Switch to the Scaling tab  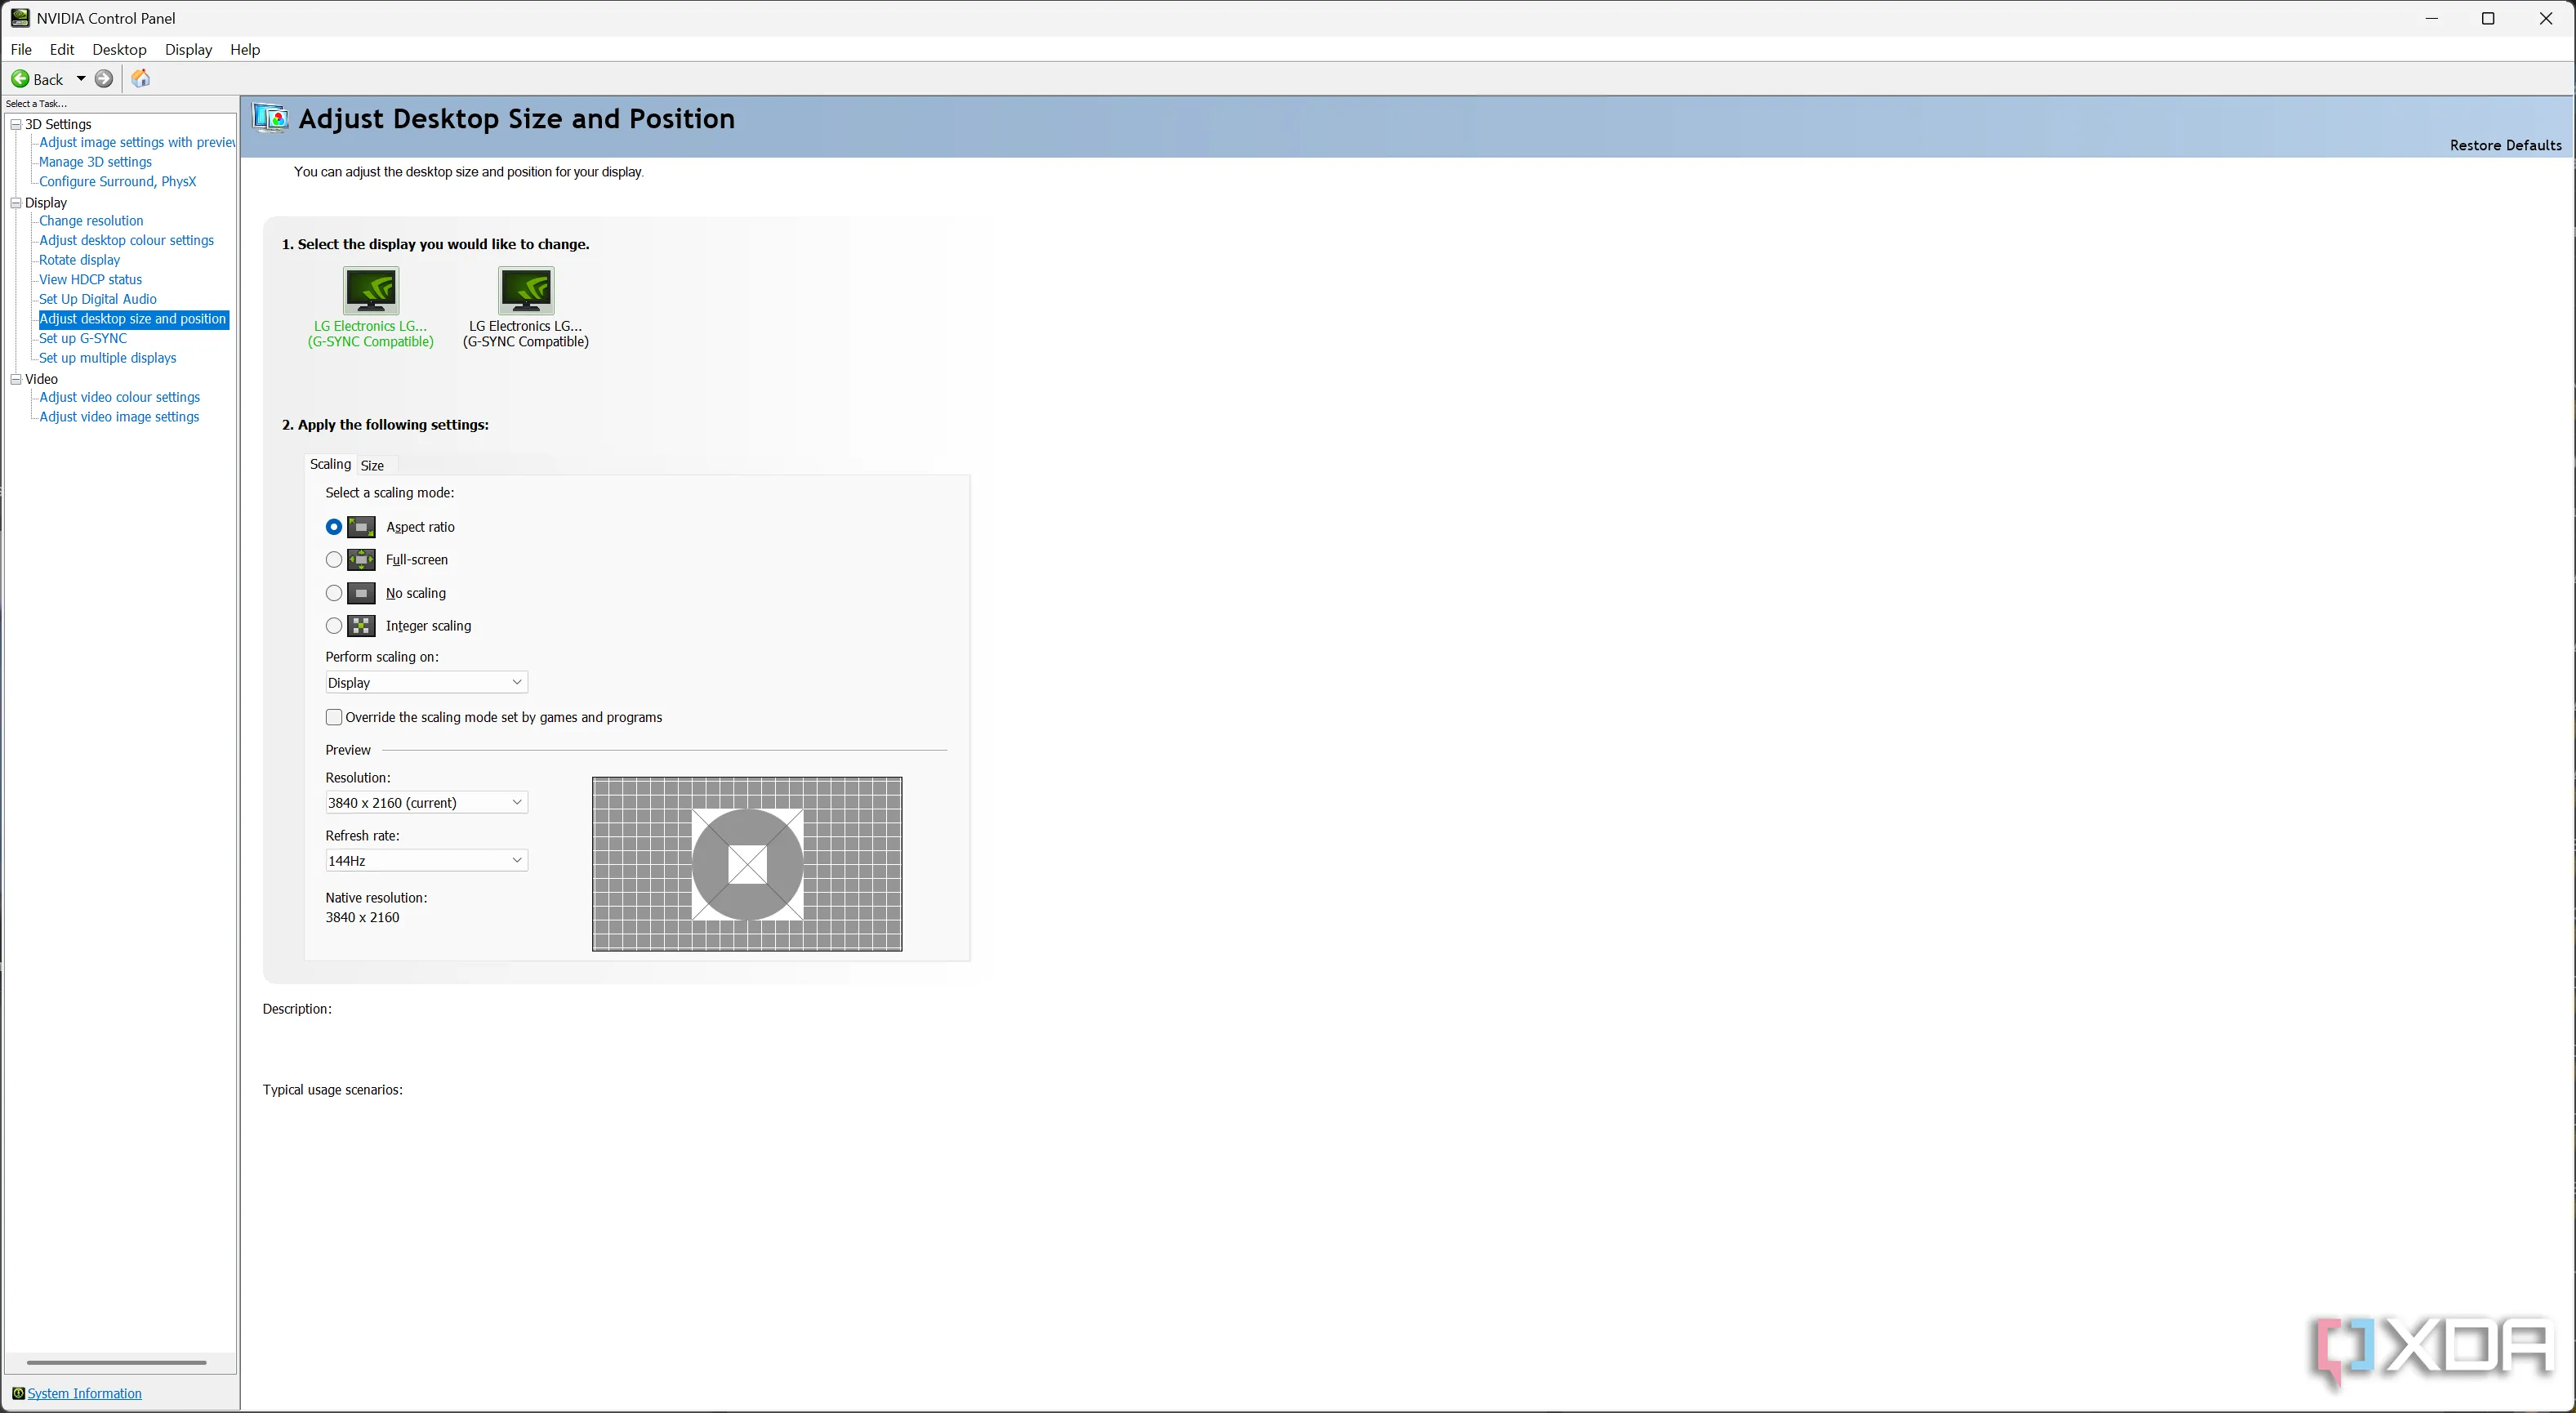pyautogui.click(x=330, y=464)
